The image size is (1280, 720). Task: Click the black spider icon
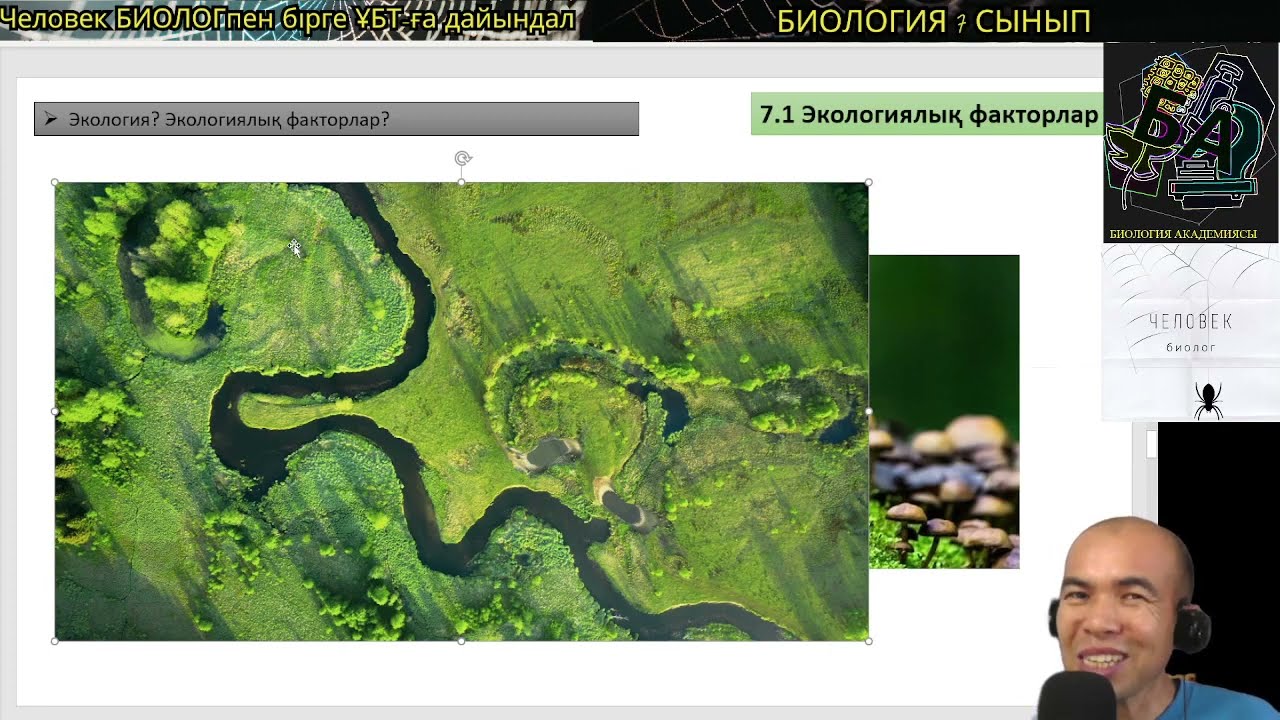click(1208, 399)
